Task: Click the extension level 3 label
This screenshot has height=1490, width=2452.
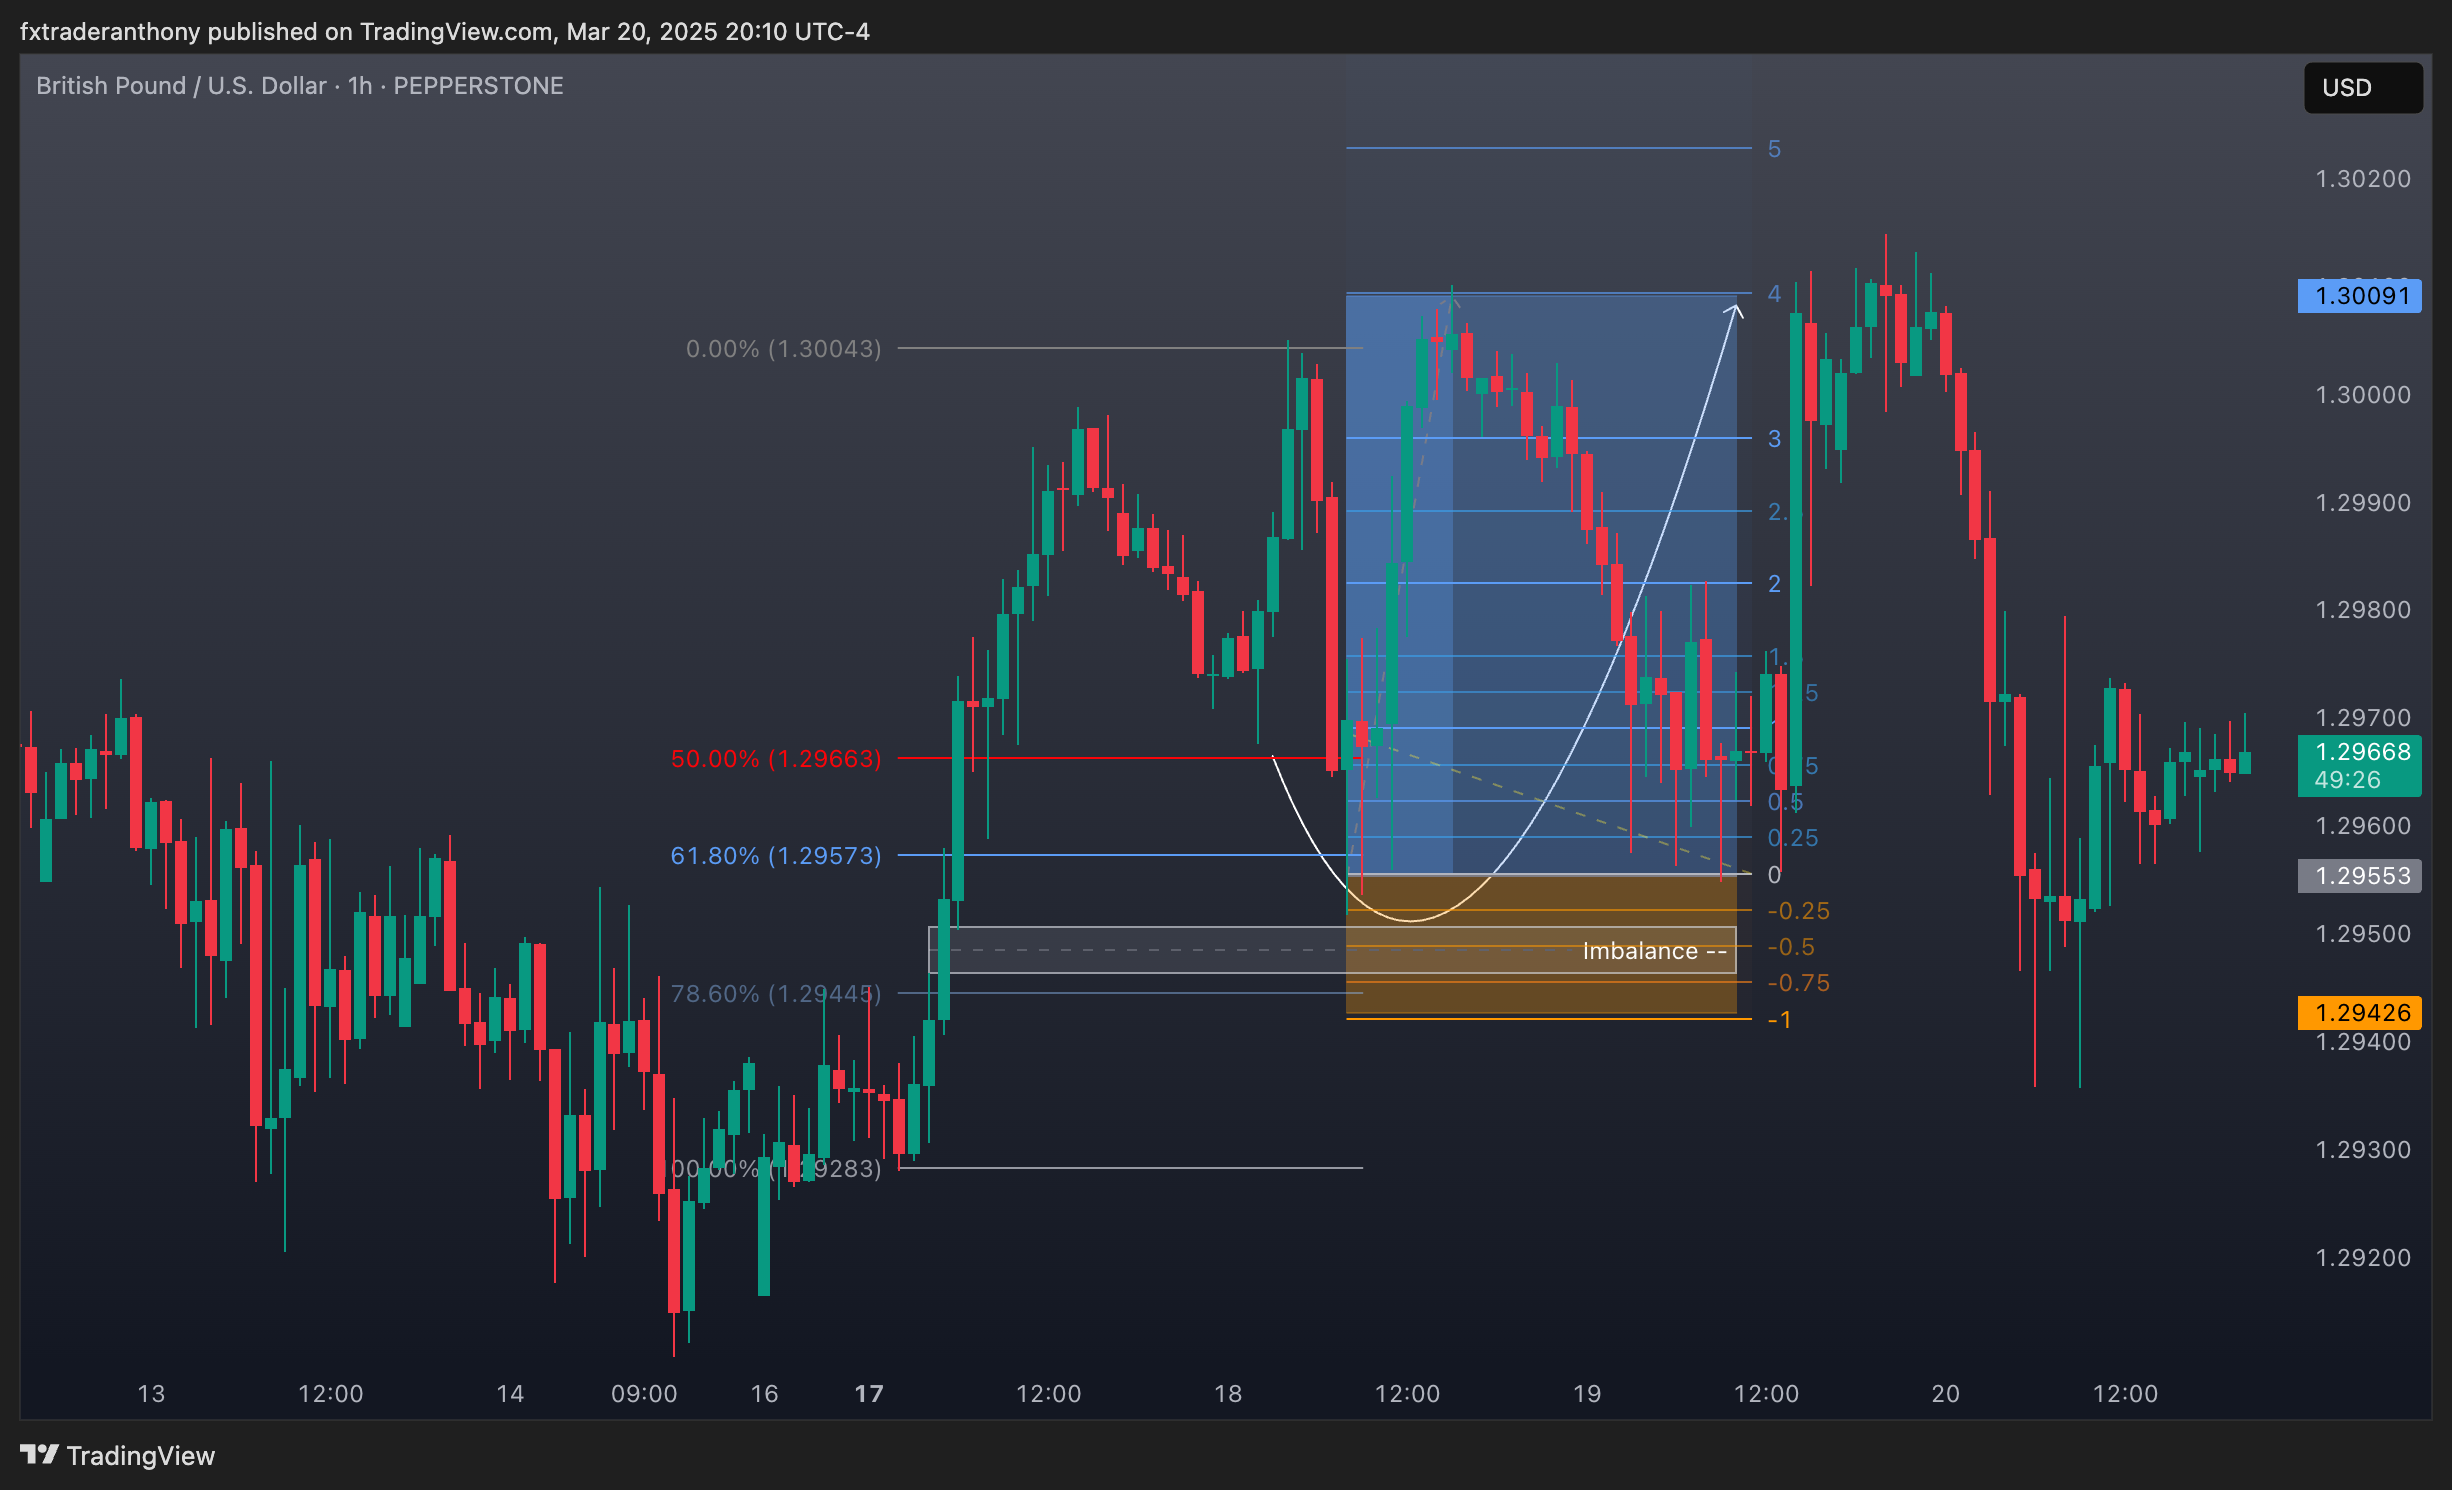Action: point(1774,439)
